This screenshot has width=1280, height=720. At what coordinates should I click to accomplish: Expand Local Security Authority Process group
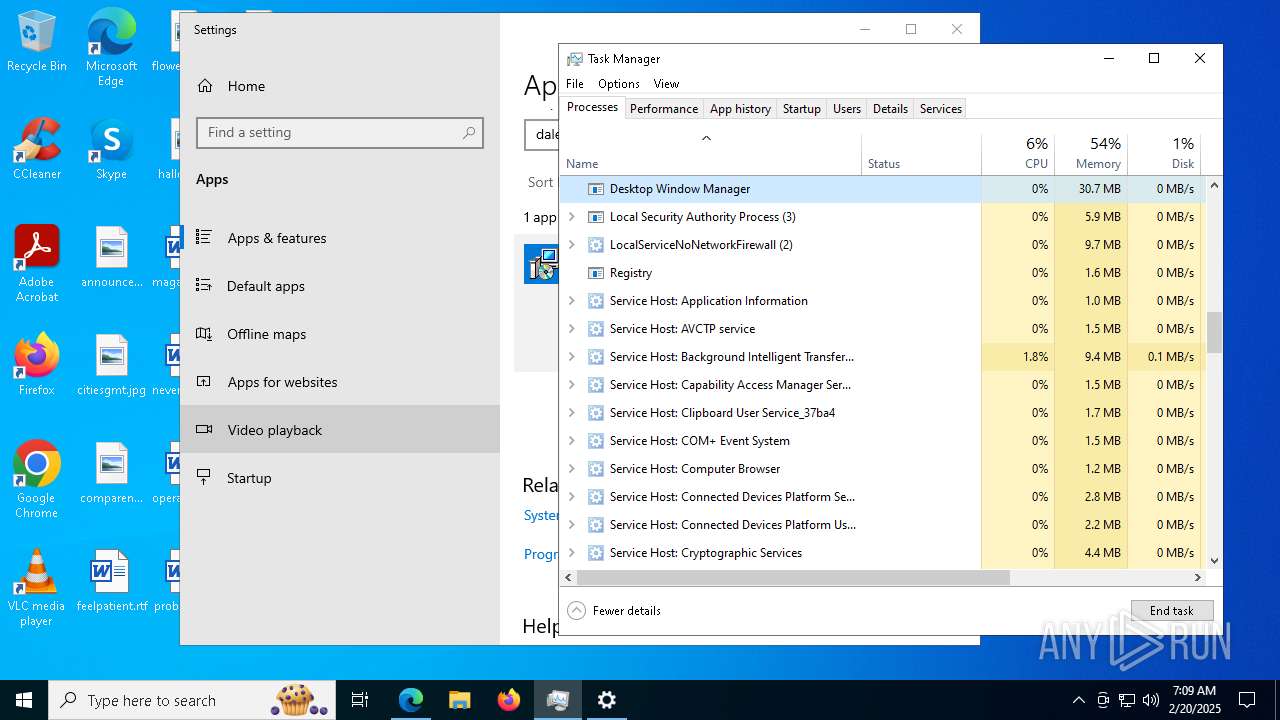coord(572,217)
